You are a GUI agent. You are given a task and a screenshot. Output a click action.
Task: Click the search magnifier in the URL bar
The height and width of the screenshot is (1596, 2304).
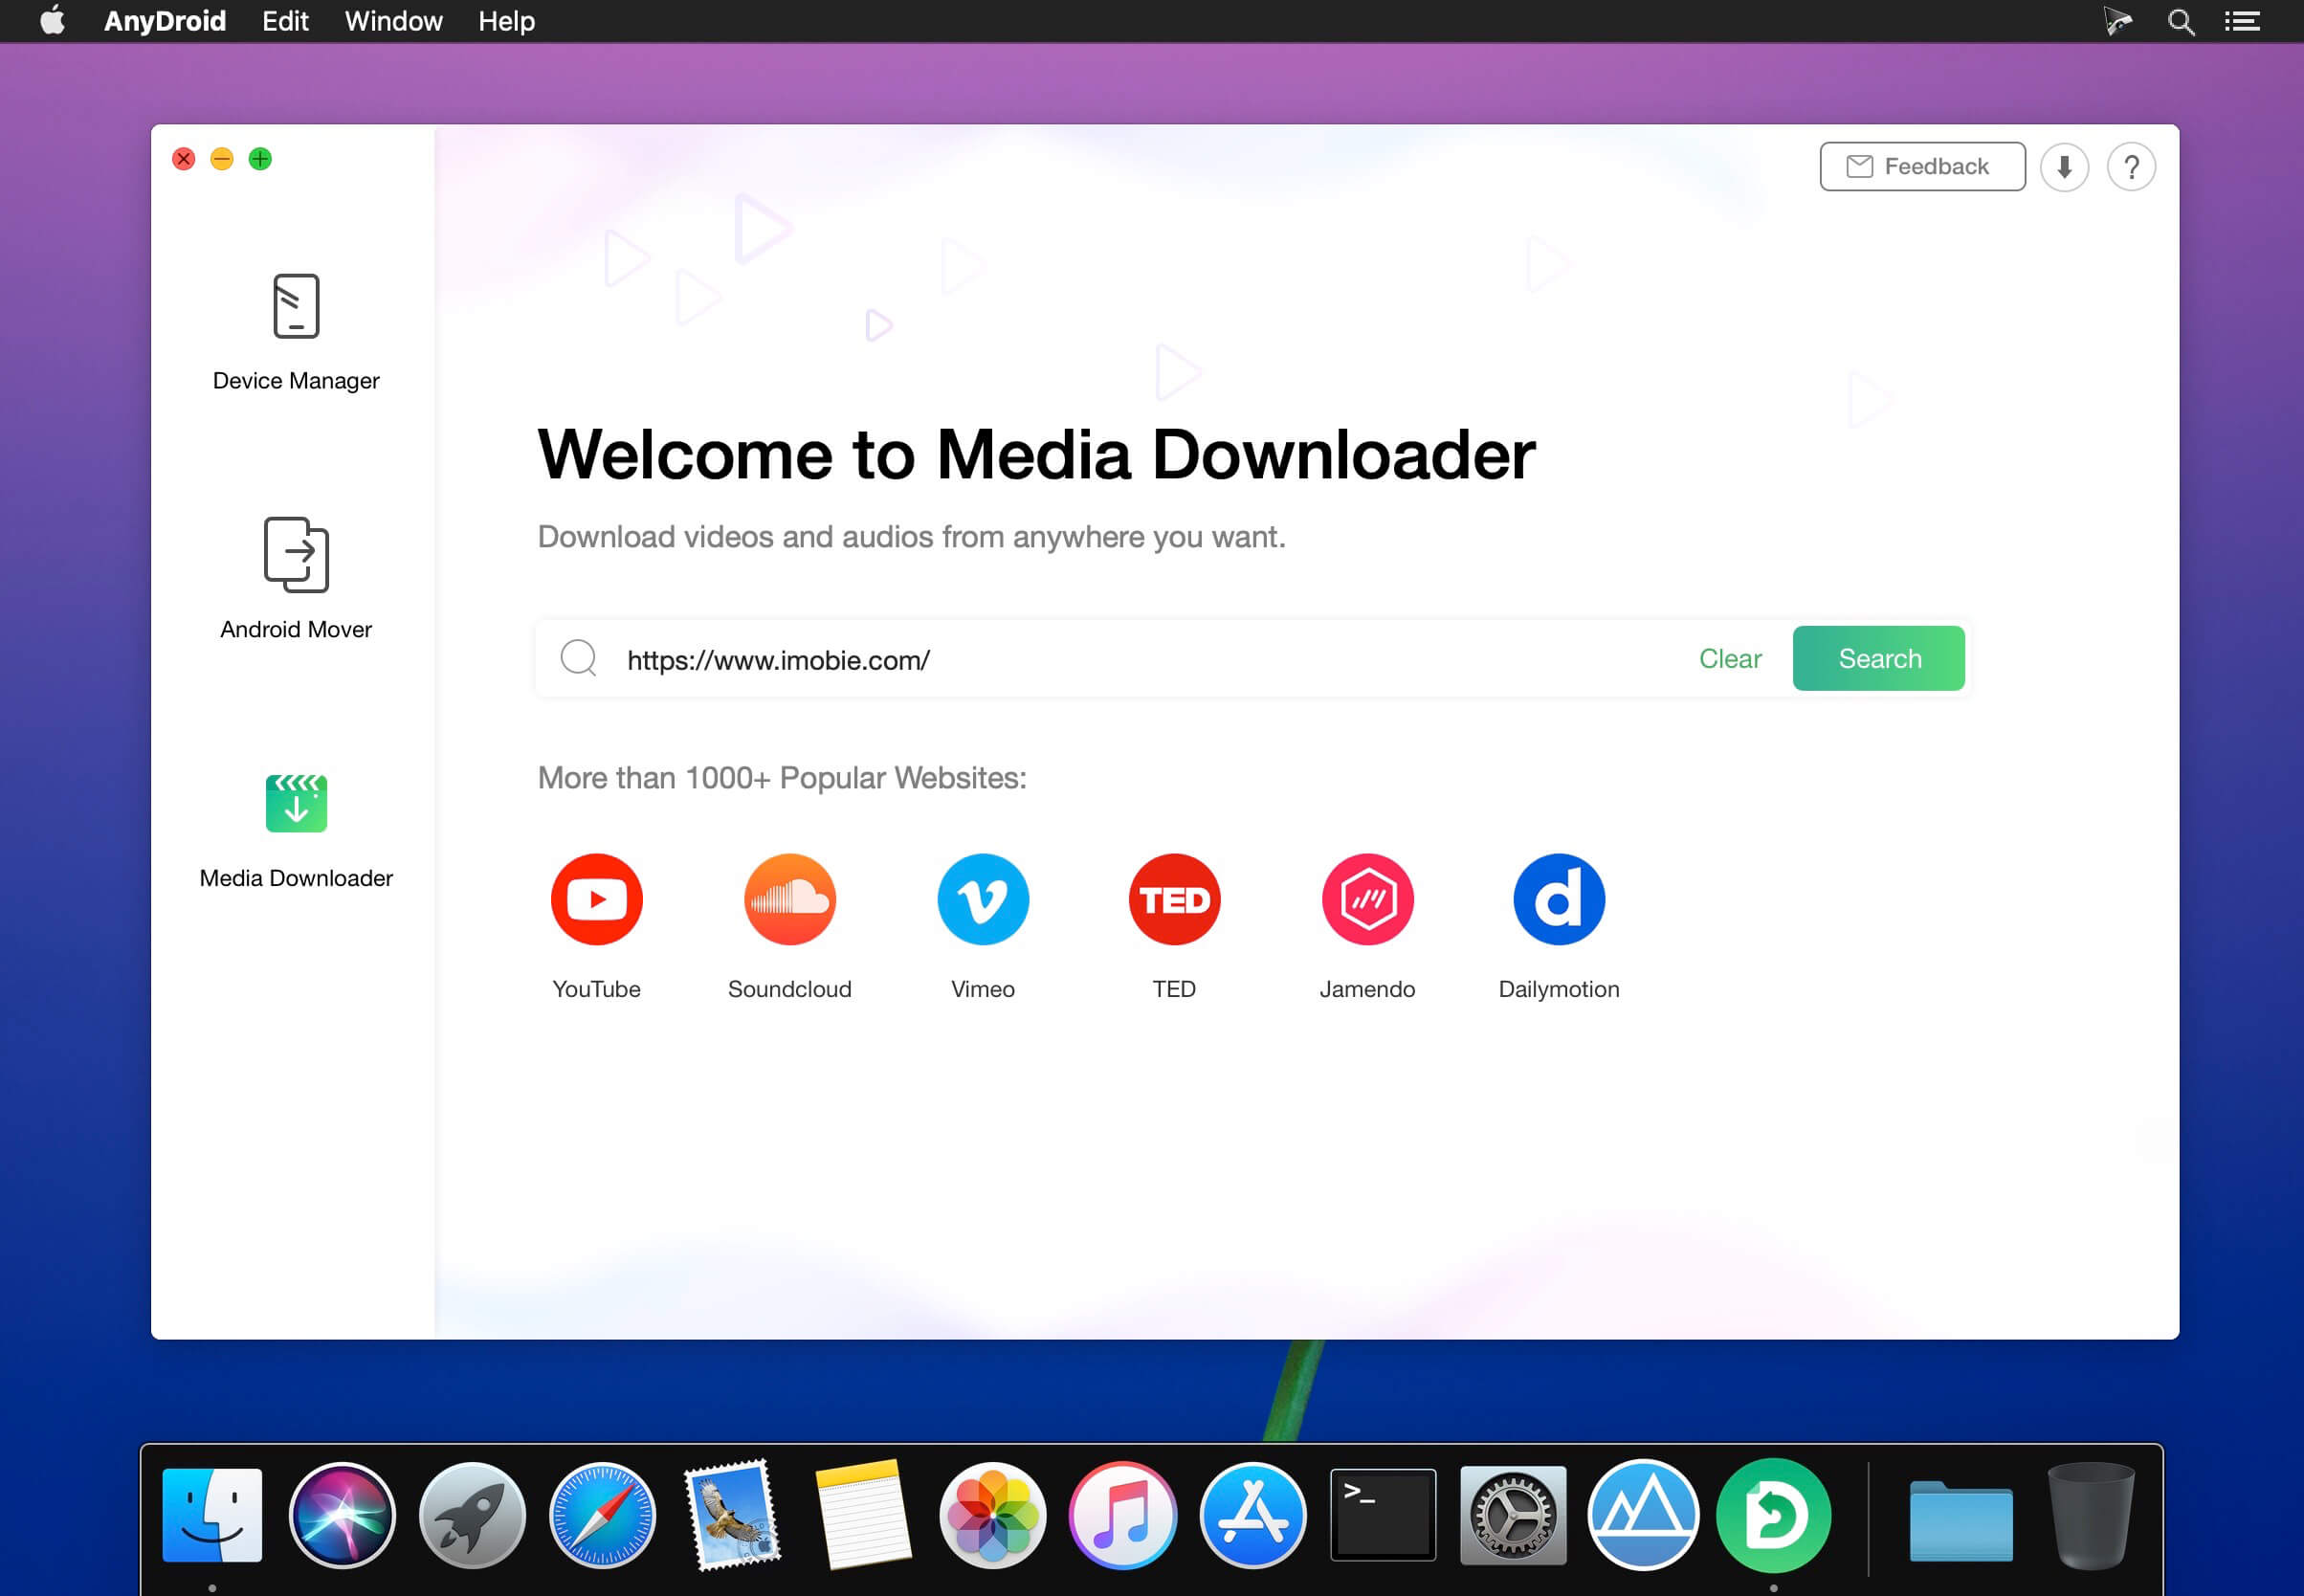(x=578, y=658)
